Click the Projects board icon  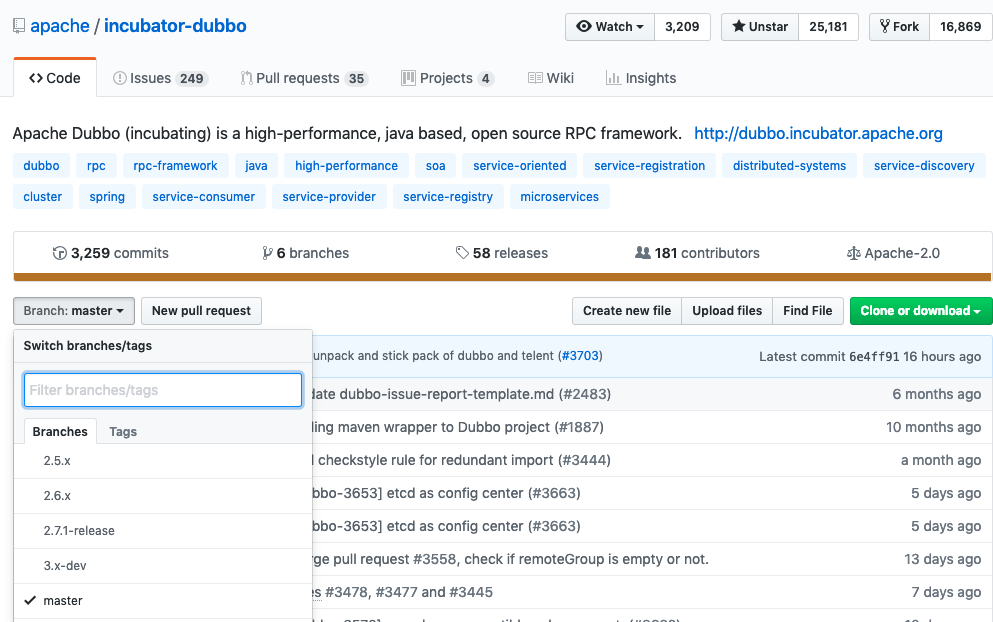pos(408,78)
